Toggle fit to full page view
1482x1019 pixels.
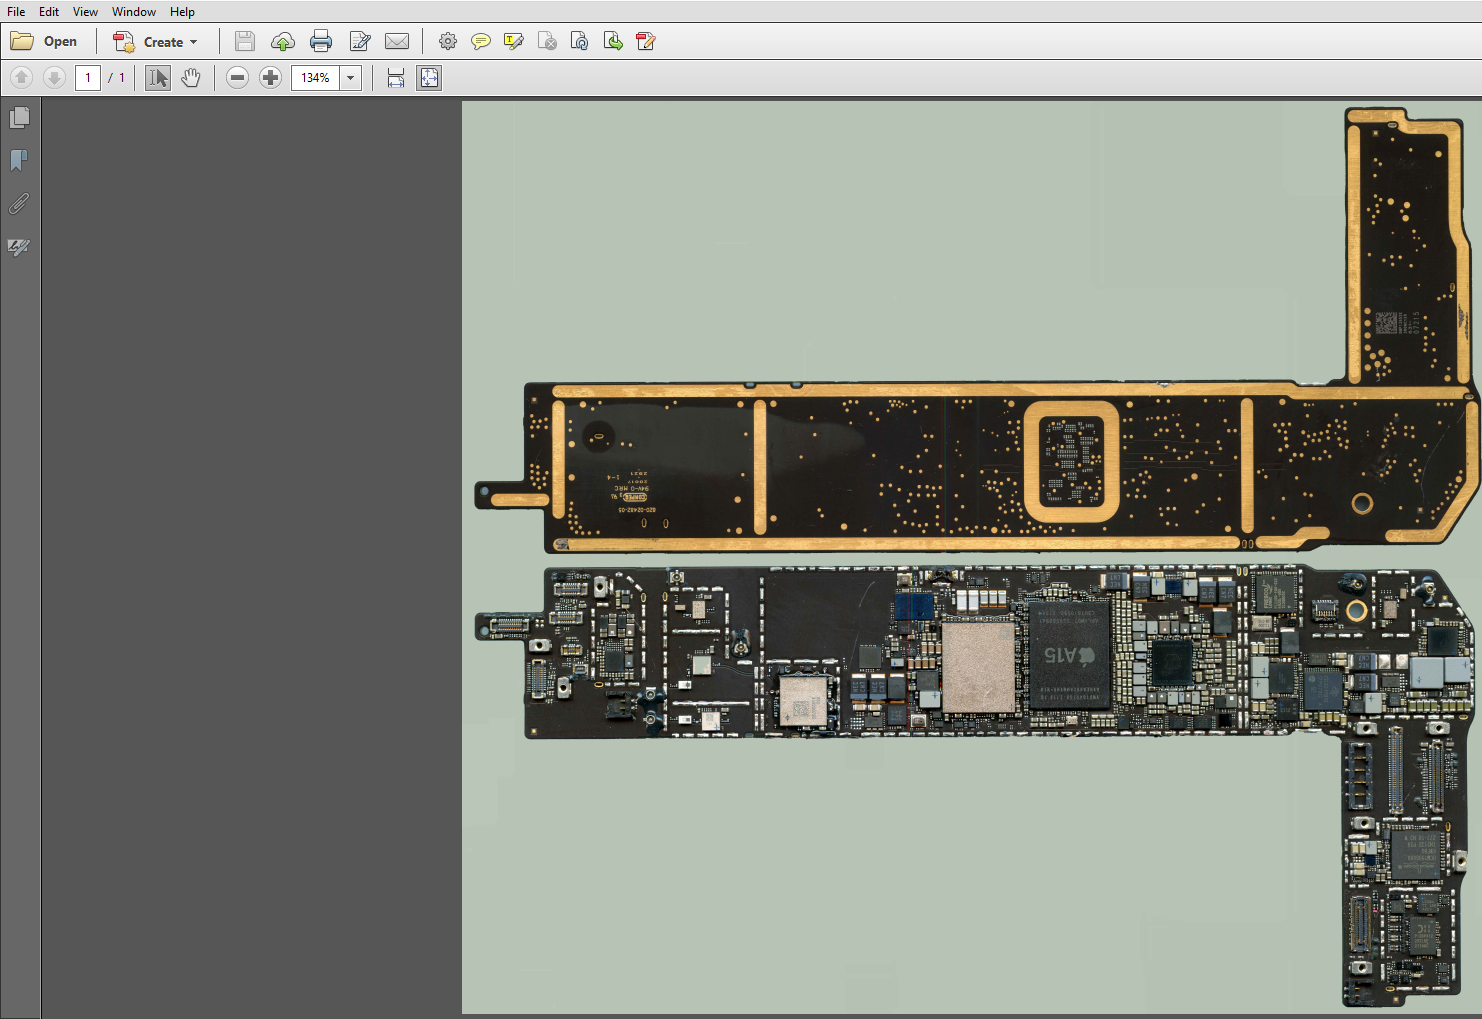[429, 78]
